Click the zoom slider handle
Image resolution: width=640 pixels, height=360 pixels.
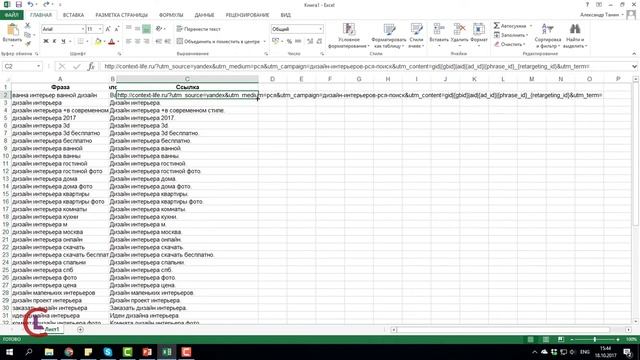point(595,340)
